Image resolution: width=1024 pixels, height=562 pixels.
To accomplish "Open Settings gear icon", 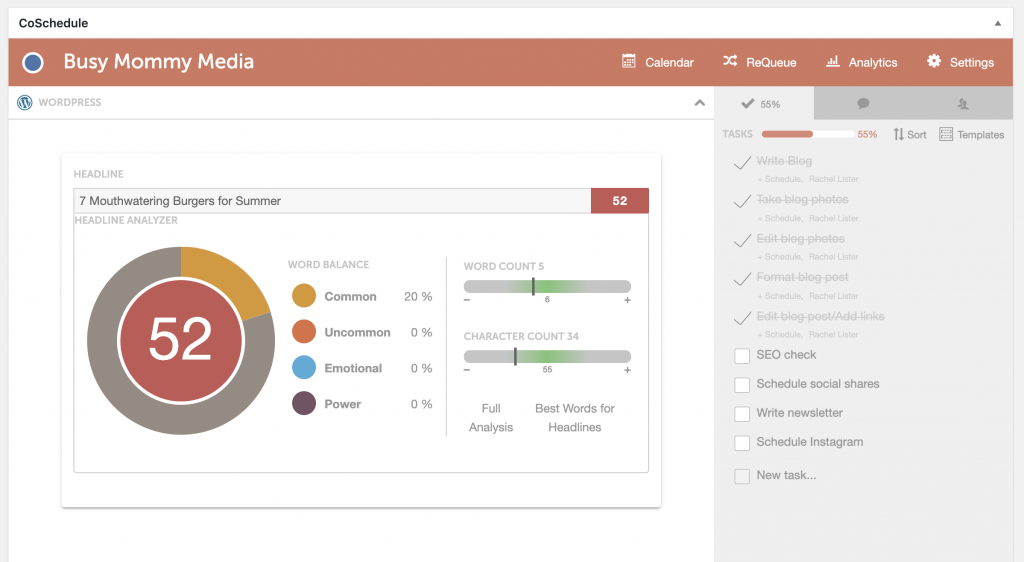I will (934, 62).
